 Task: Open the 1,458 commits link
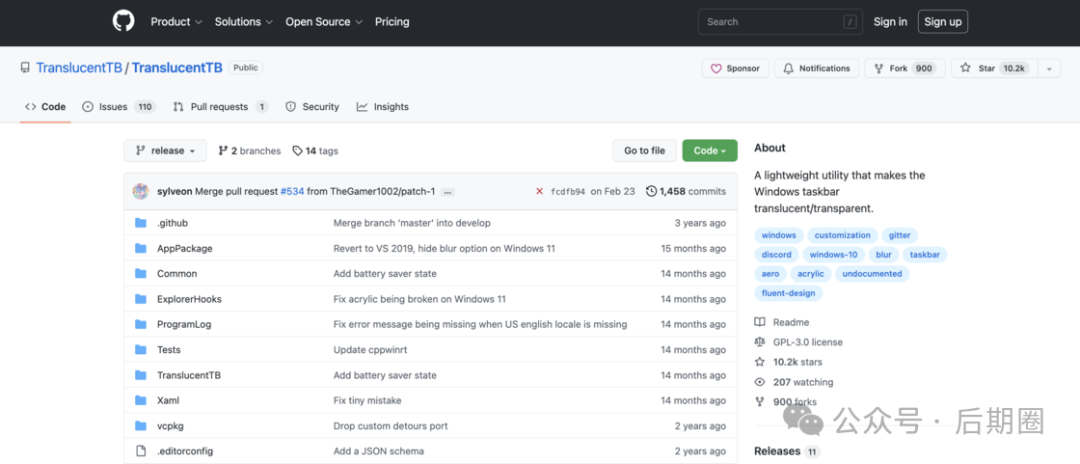[685, 191]
